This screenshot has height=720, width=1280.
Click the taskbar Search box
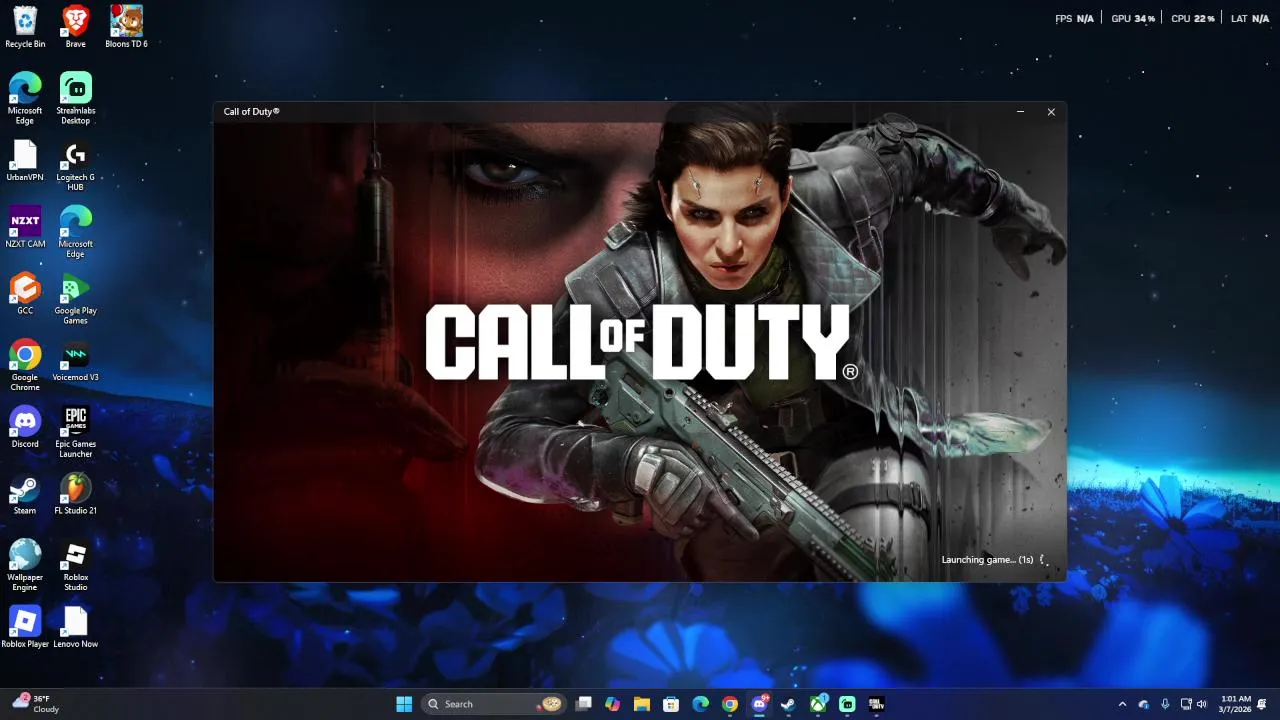(x=494, y=704)
